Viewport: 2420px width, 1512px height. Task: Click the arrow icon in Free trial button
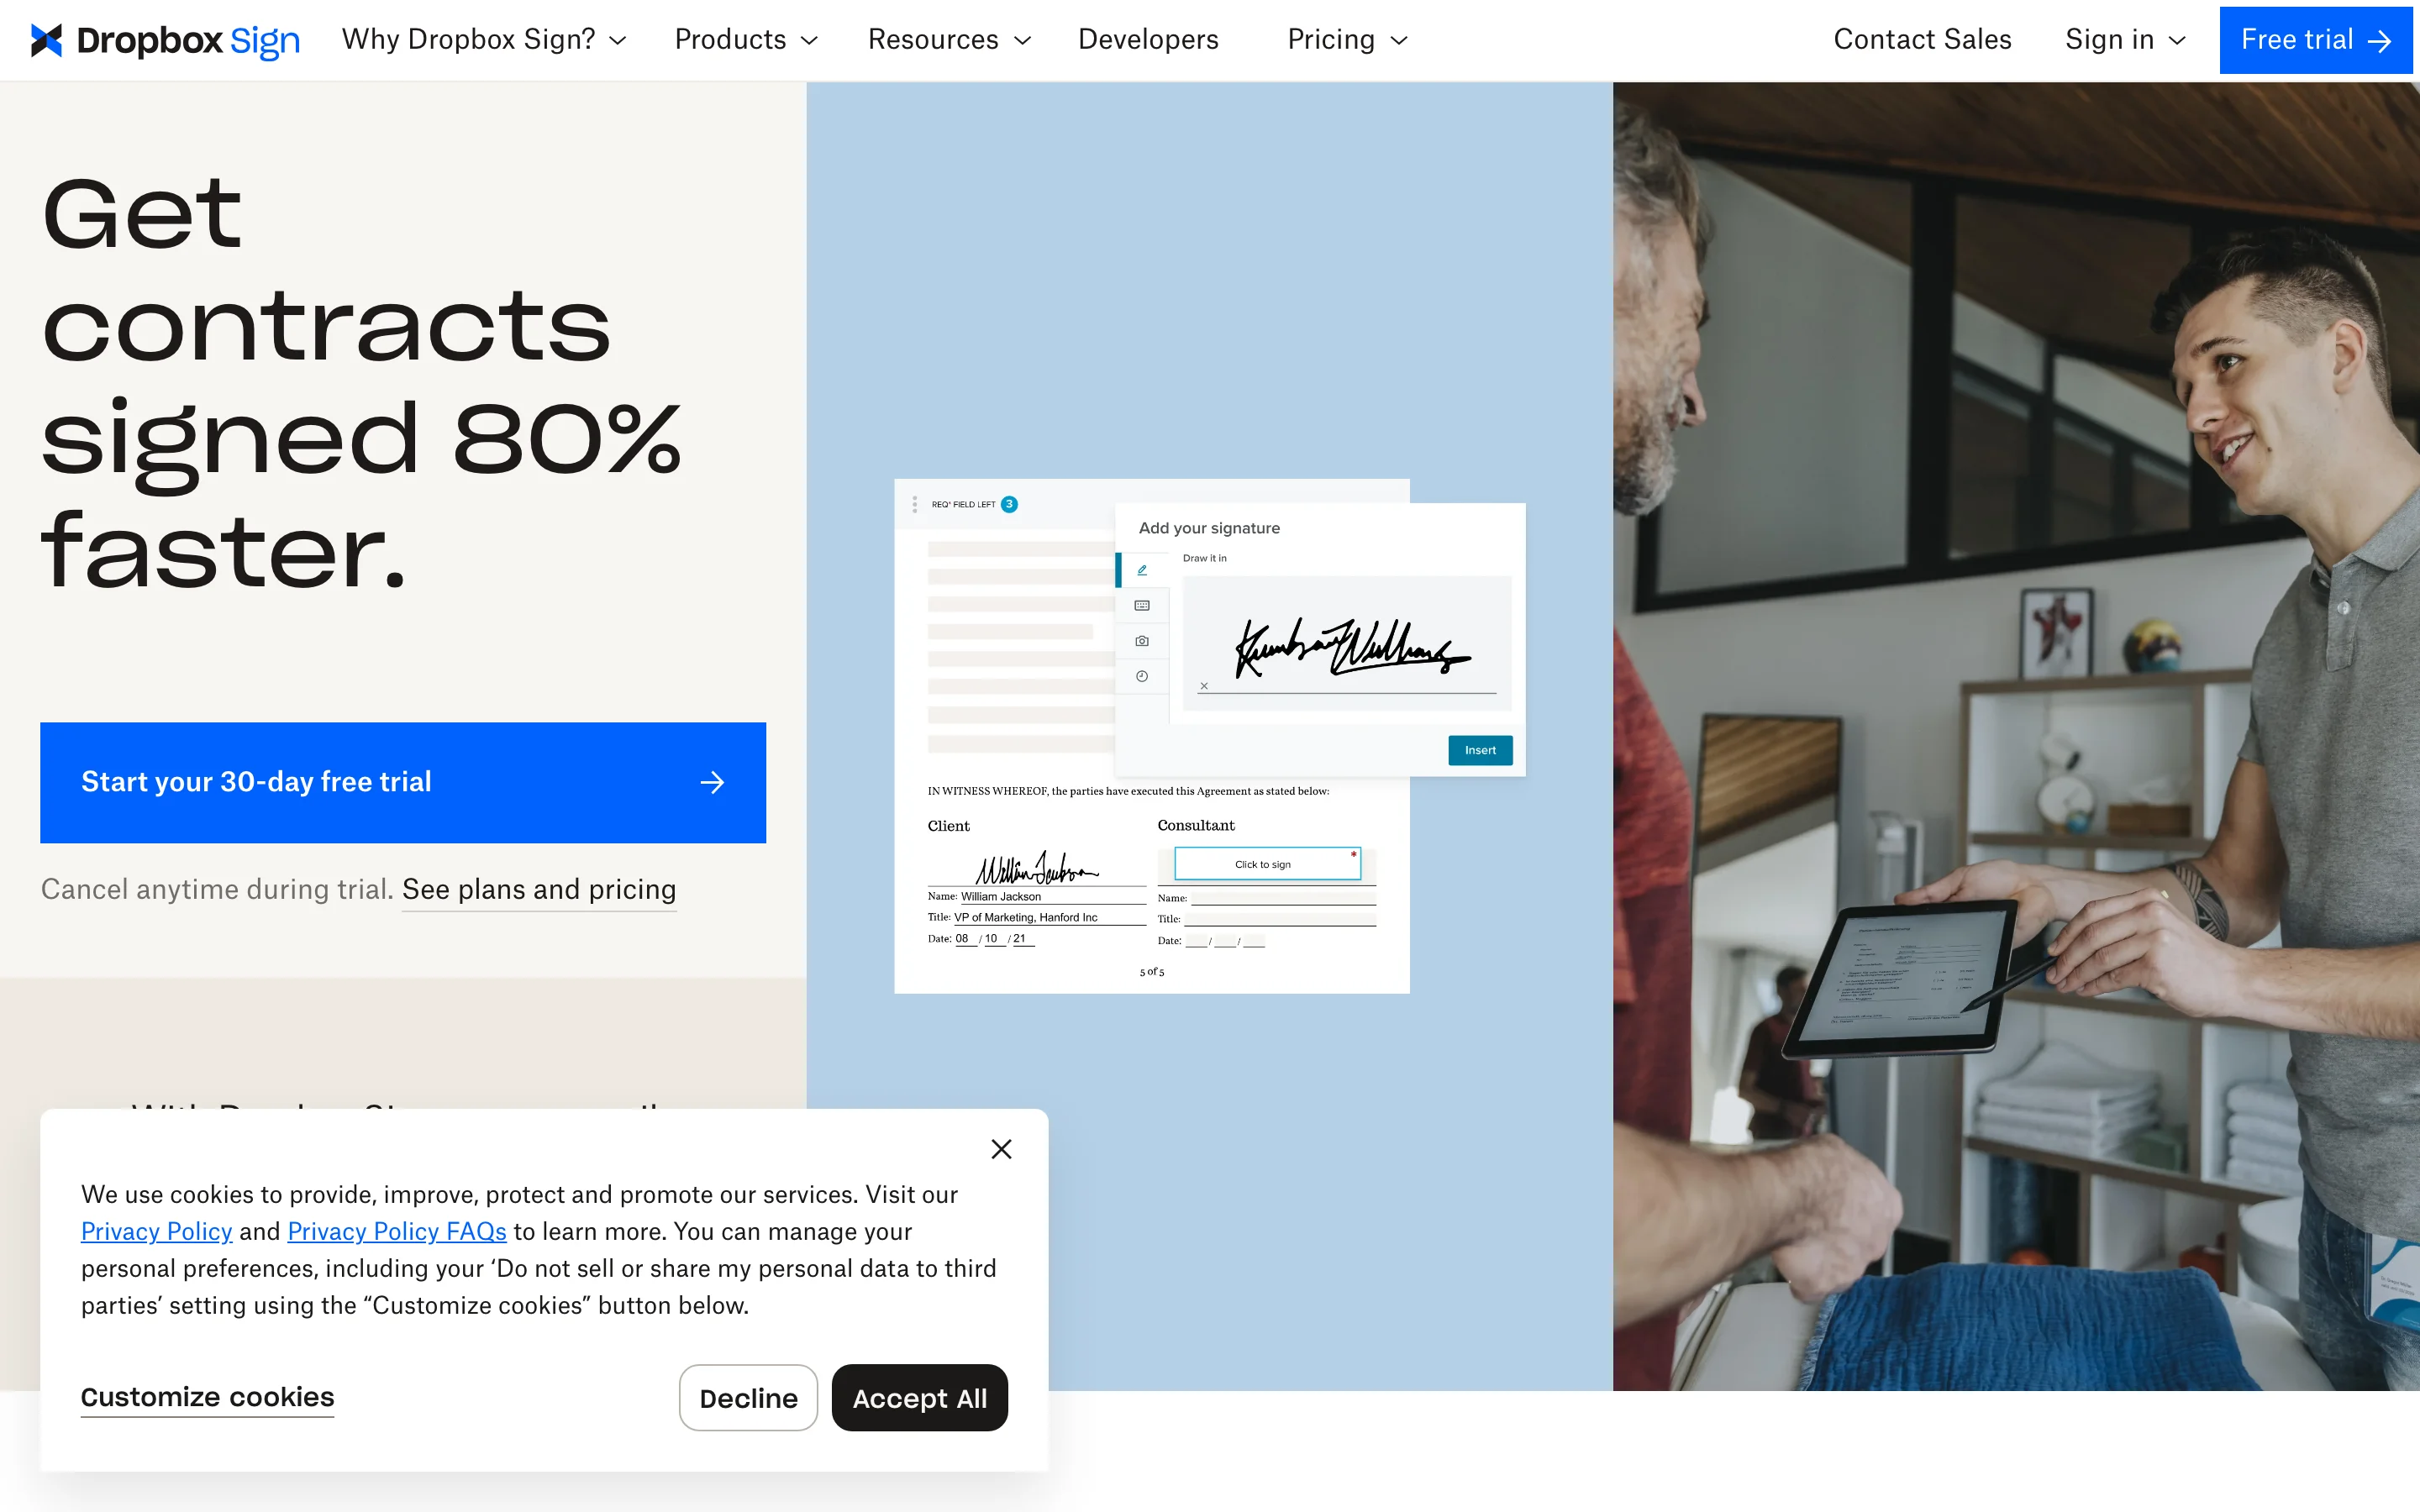[x=2380, y=41]
